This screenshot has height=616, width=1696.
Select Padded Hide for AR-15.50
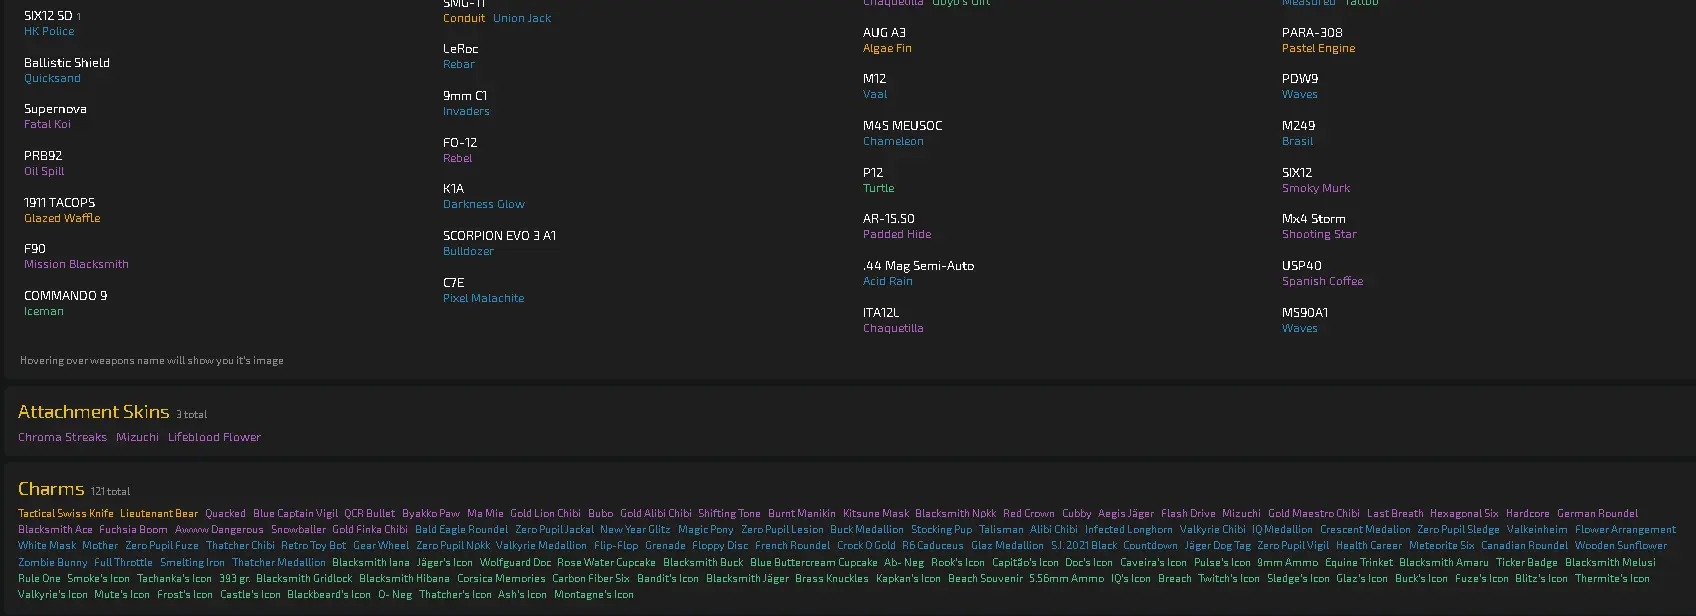(x=896, y=235)
